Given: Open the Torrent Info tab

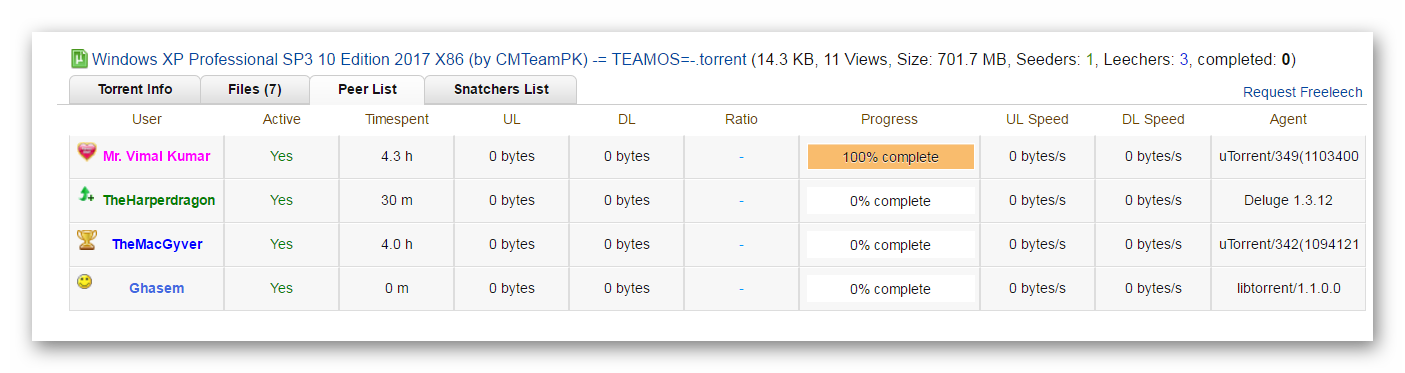Looking at the screenshot, I should point(135,89).
